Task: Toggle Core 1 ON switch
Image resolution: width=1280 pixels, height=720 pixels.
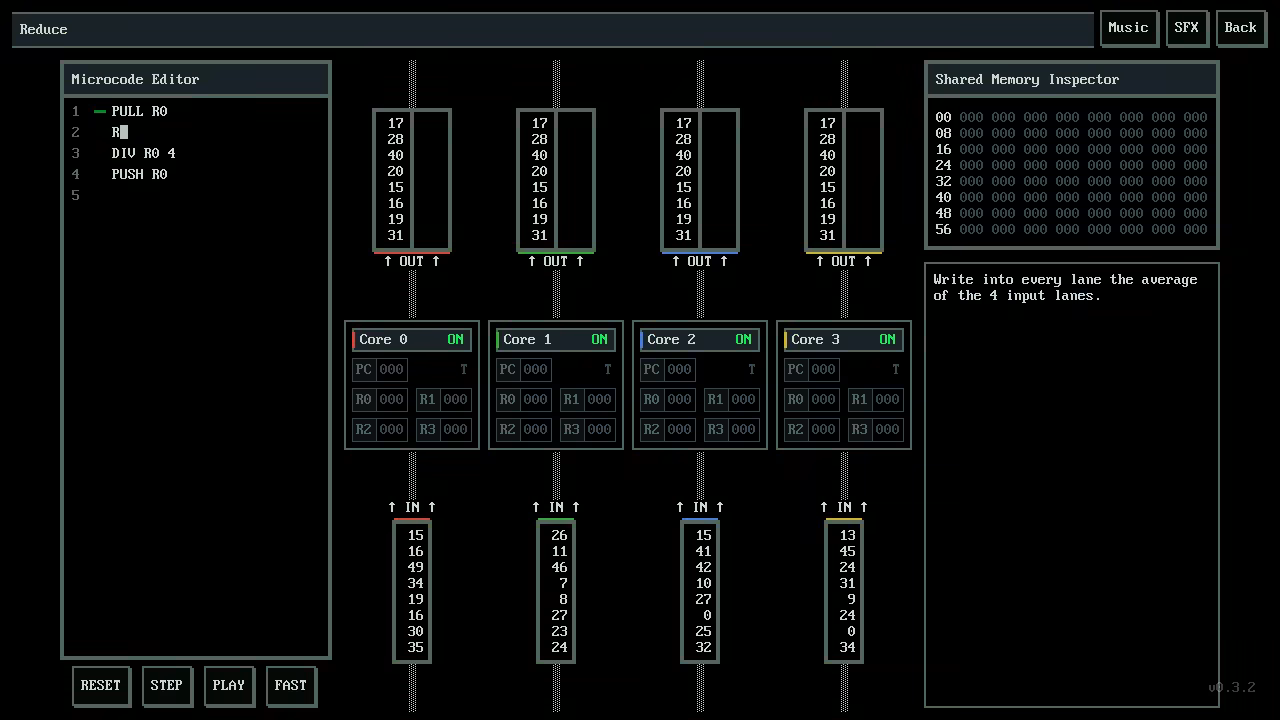Action: [x=599, y=339]
